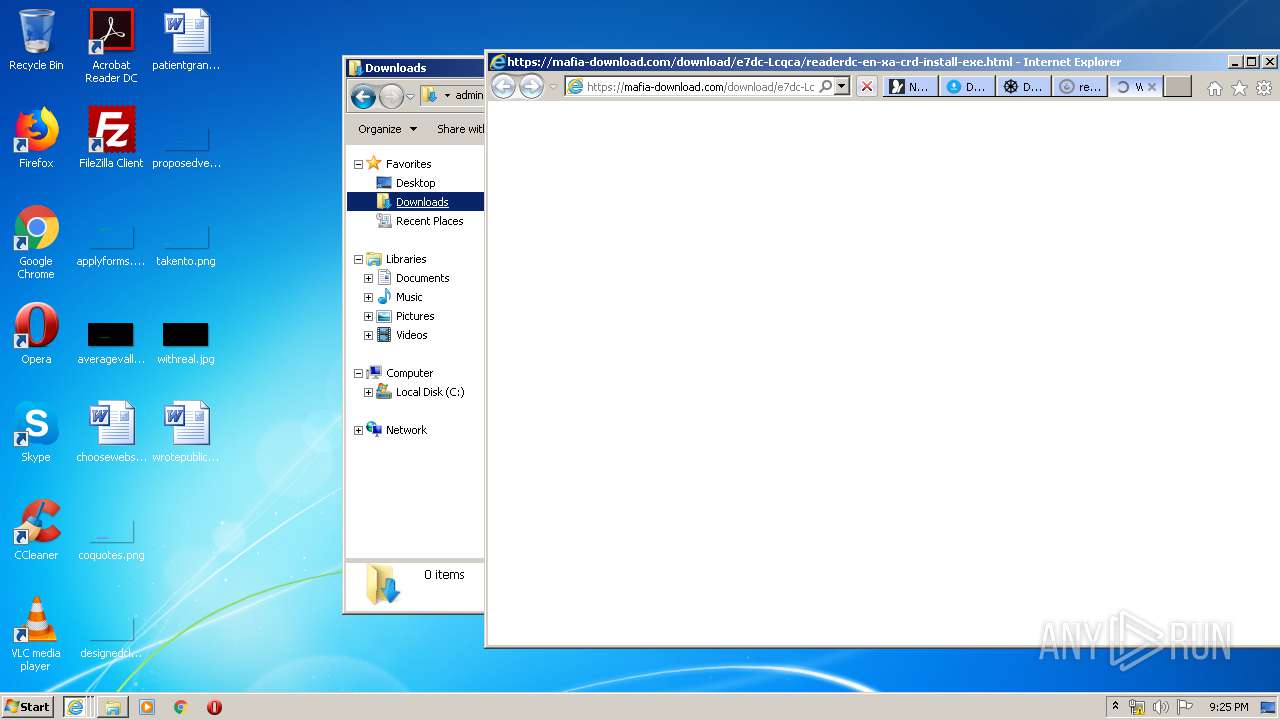Open address bar autocomplete dropdown in IE
This screenshot has width=1280, height=720.
pos(842,87)
